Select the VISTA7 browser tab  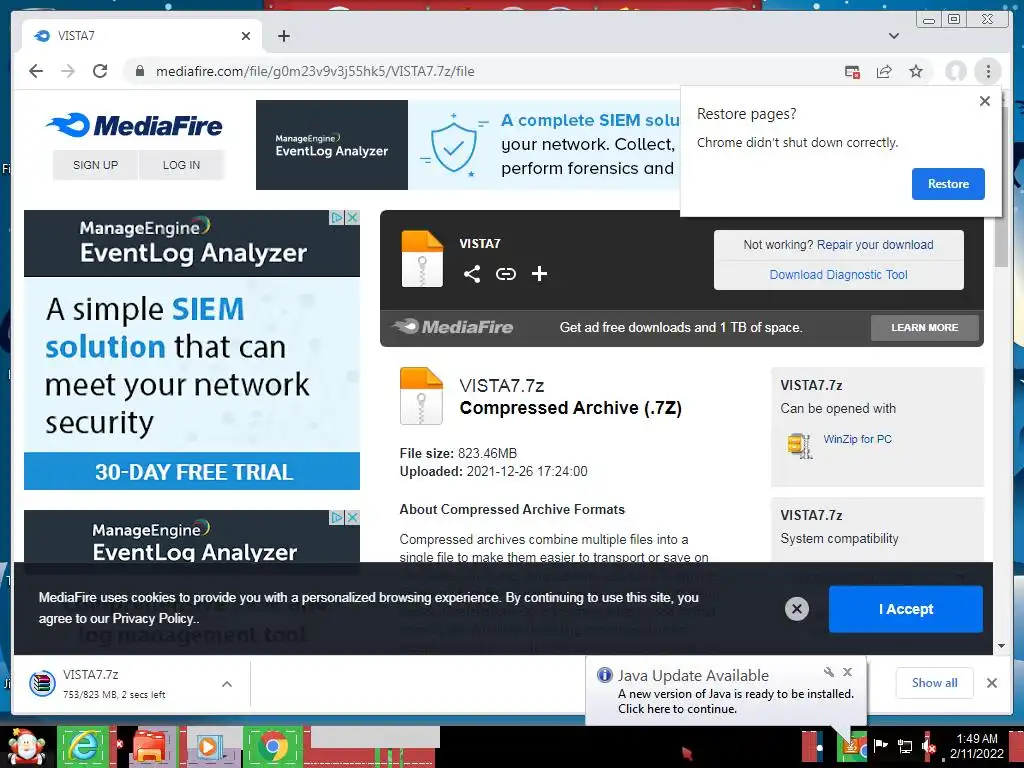142,36
